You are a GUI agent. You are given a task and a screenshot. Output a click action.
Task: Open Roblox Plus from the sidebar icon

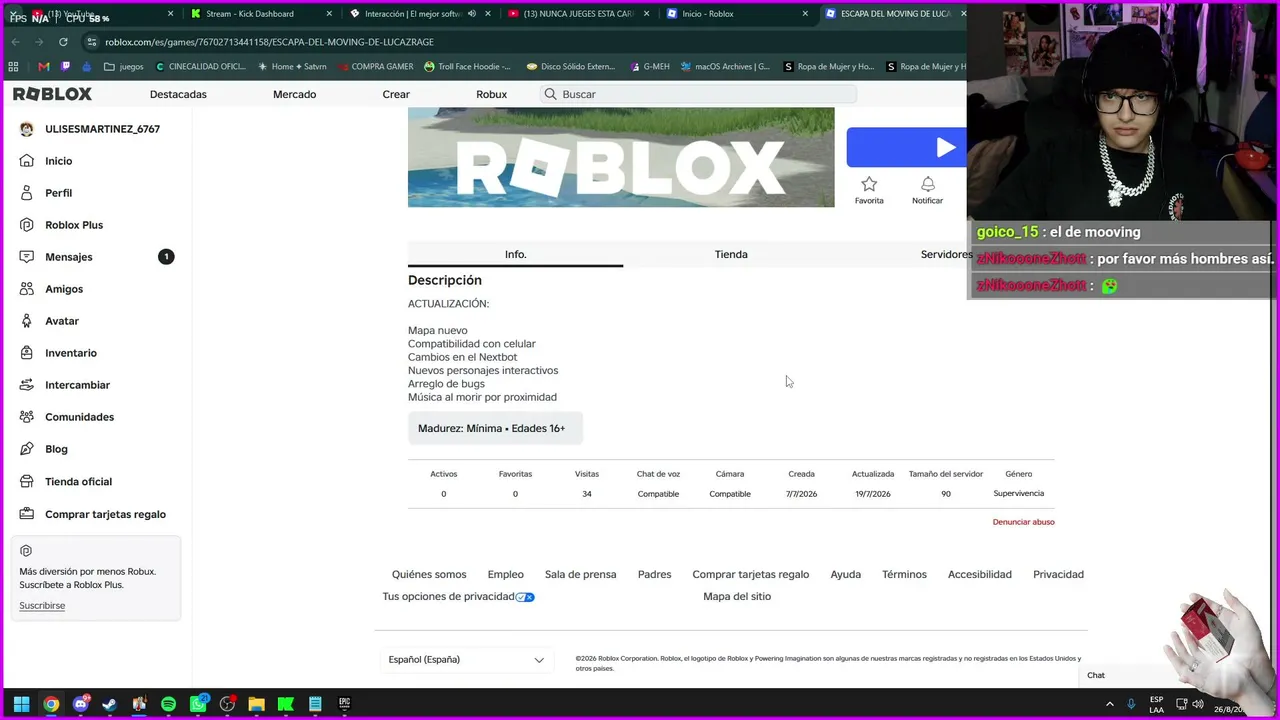click(26, 225)
